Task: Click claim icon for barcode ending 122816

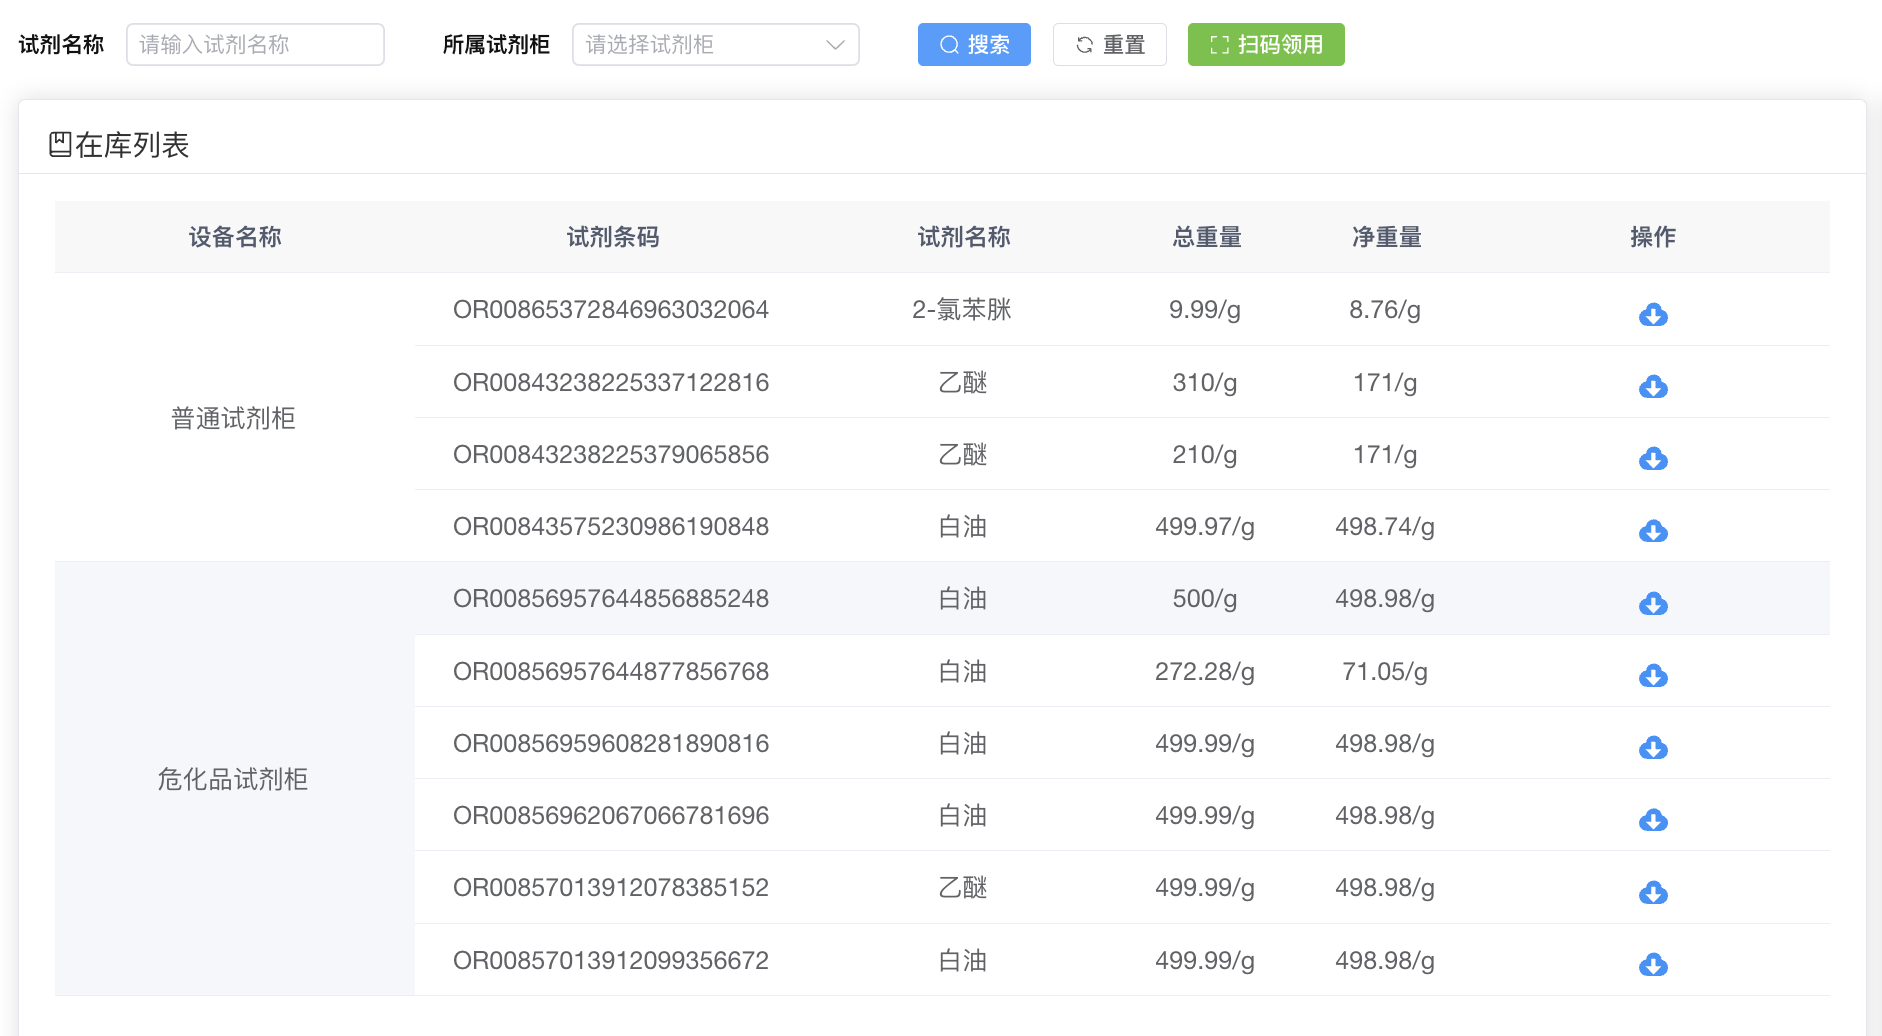Action: 1652,386
